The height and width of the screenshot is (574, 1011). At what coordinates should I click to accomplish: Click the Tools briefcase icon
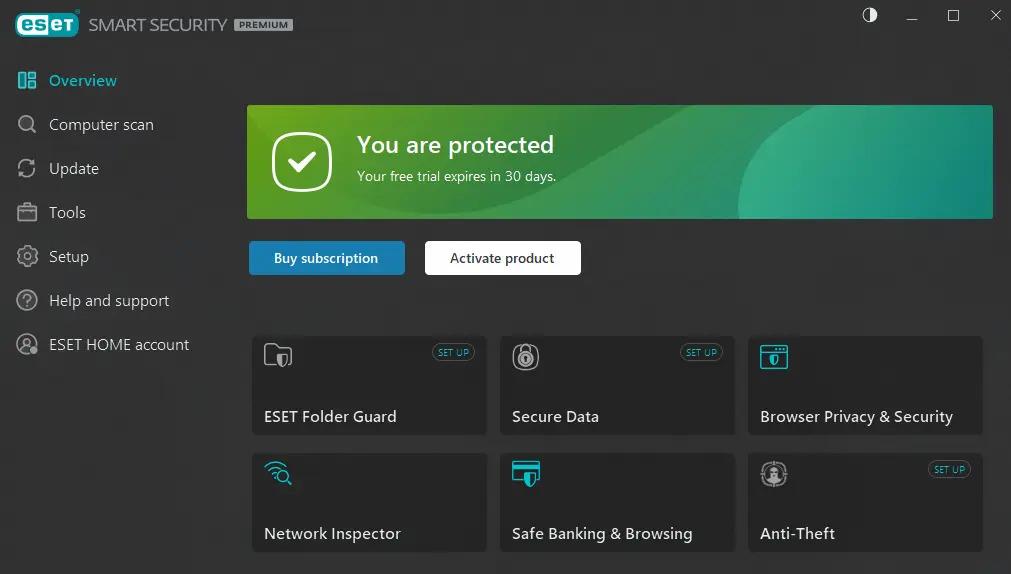(x=27, y=212)
